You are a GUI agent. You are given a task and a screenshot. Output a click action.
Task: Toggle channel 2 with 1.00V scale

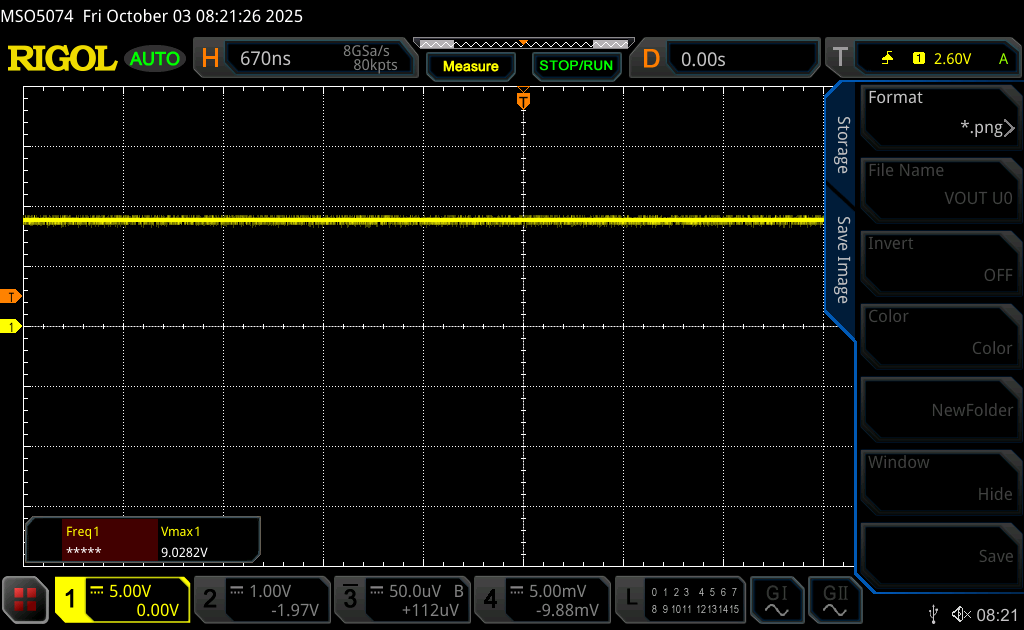tap(263, 600)
